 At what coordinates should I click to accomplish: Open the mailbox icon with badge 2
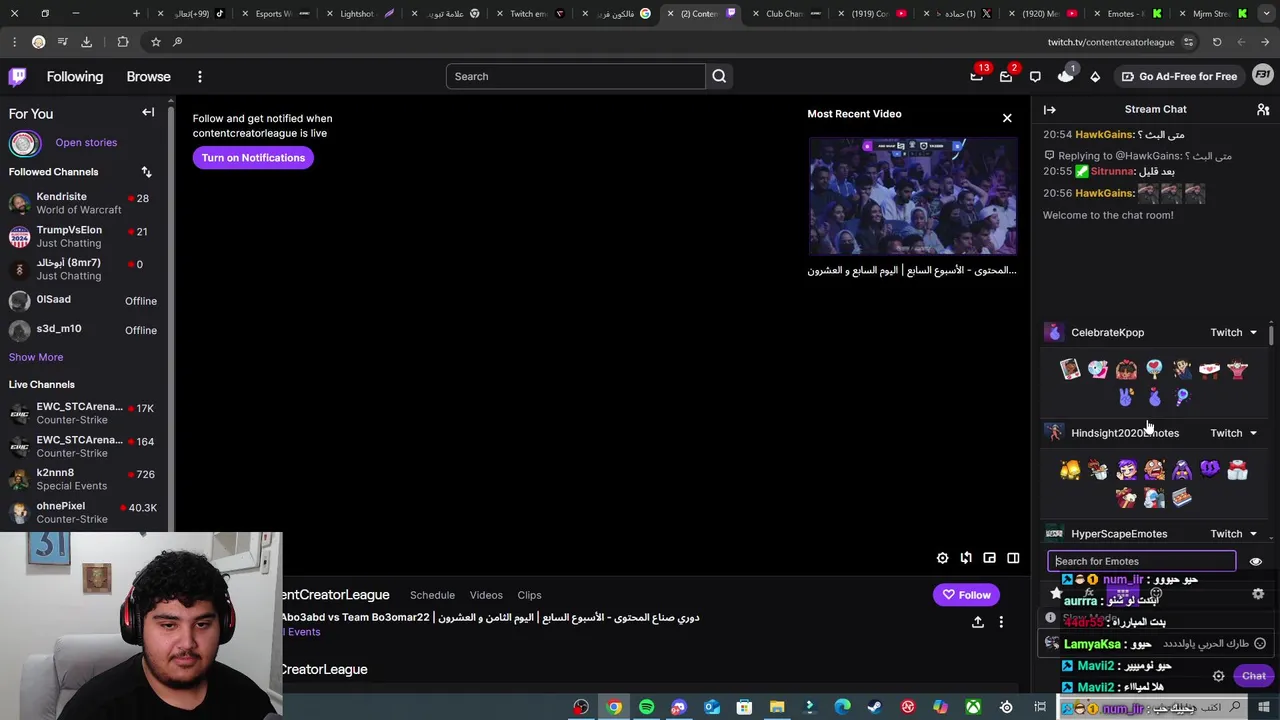[1006, 76]
